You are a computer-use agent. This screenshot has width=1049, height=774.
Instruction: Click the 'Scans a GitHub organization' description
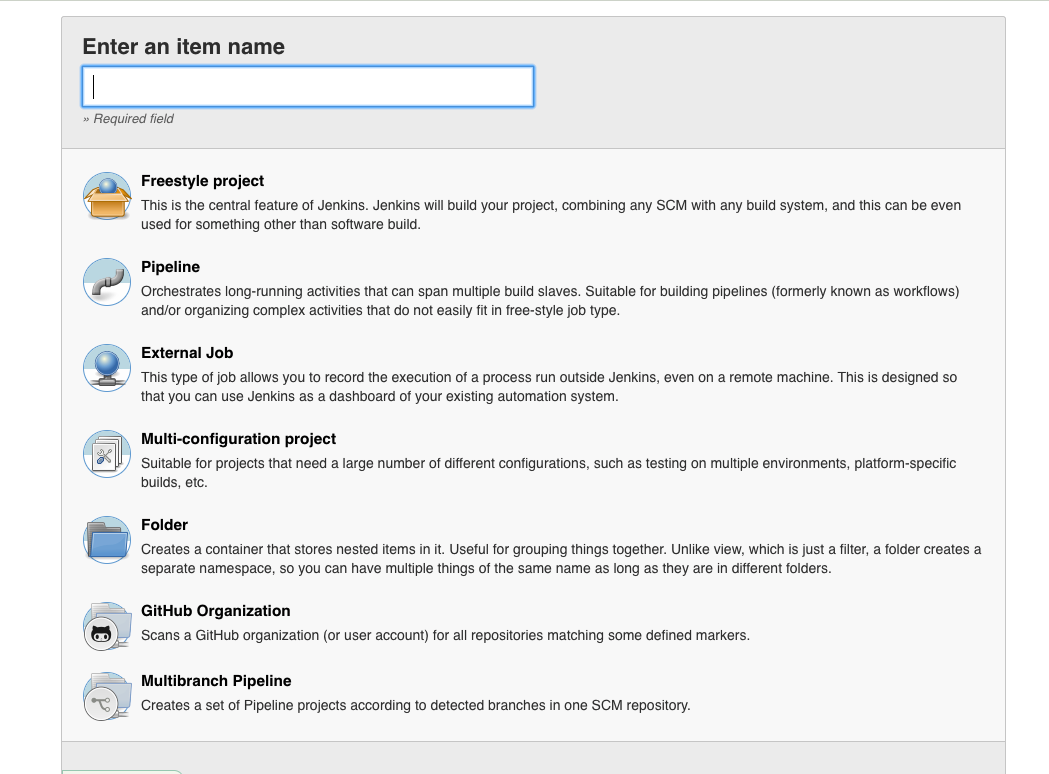(x=445, y=635)
